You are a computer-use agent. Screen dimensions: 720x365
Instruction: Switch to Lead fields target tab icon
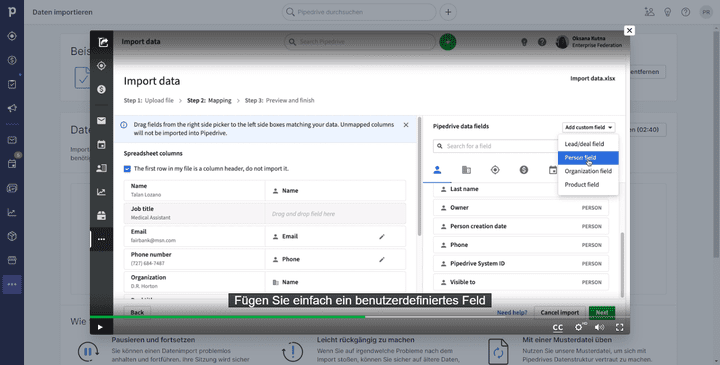tap(495, 170)
